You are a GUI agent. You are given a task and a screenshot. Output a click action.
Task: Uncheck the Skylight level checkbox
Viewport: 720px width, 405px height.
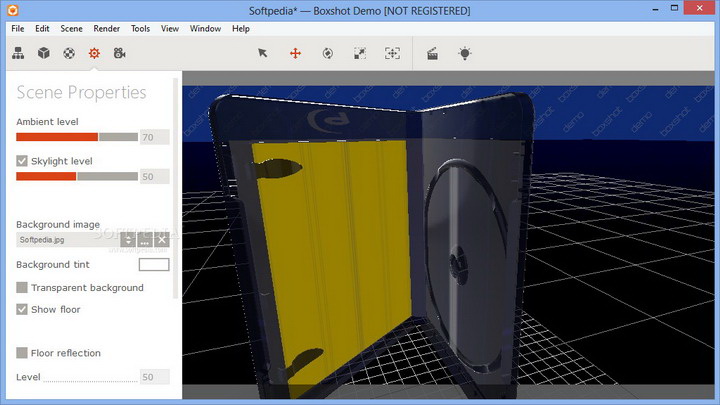(23, 161)
